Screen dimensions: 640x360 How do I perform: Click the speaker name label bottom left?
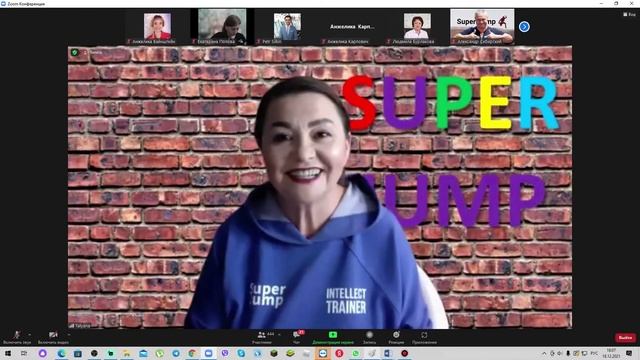[x=80, y=326]
